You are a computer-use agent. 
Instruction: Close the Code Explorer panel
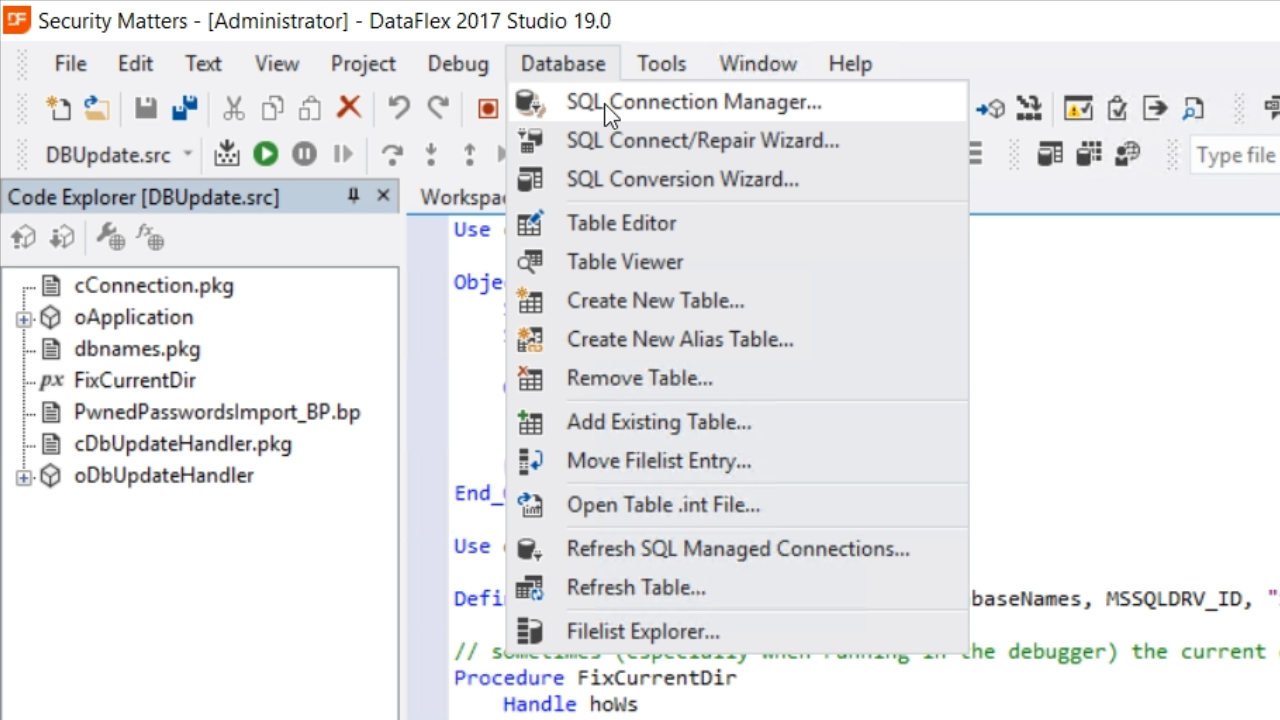(x=383, y=196)
